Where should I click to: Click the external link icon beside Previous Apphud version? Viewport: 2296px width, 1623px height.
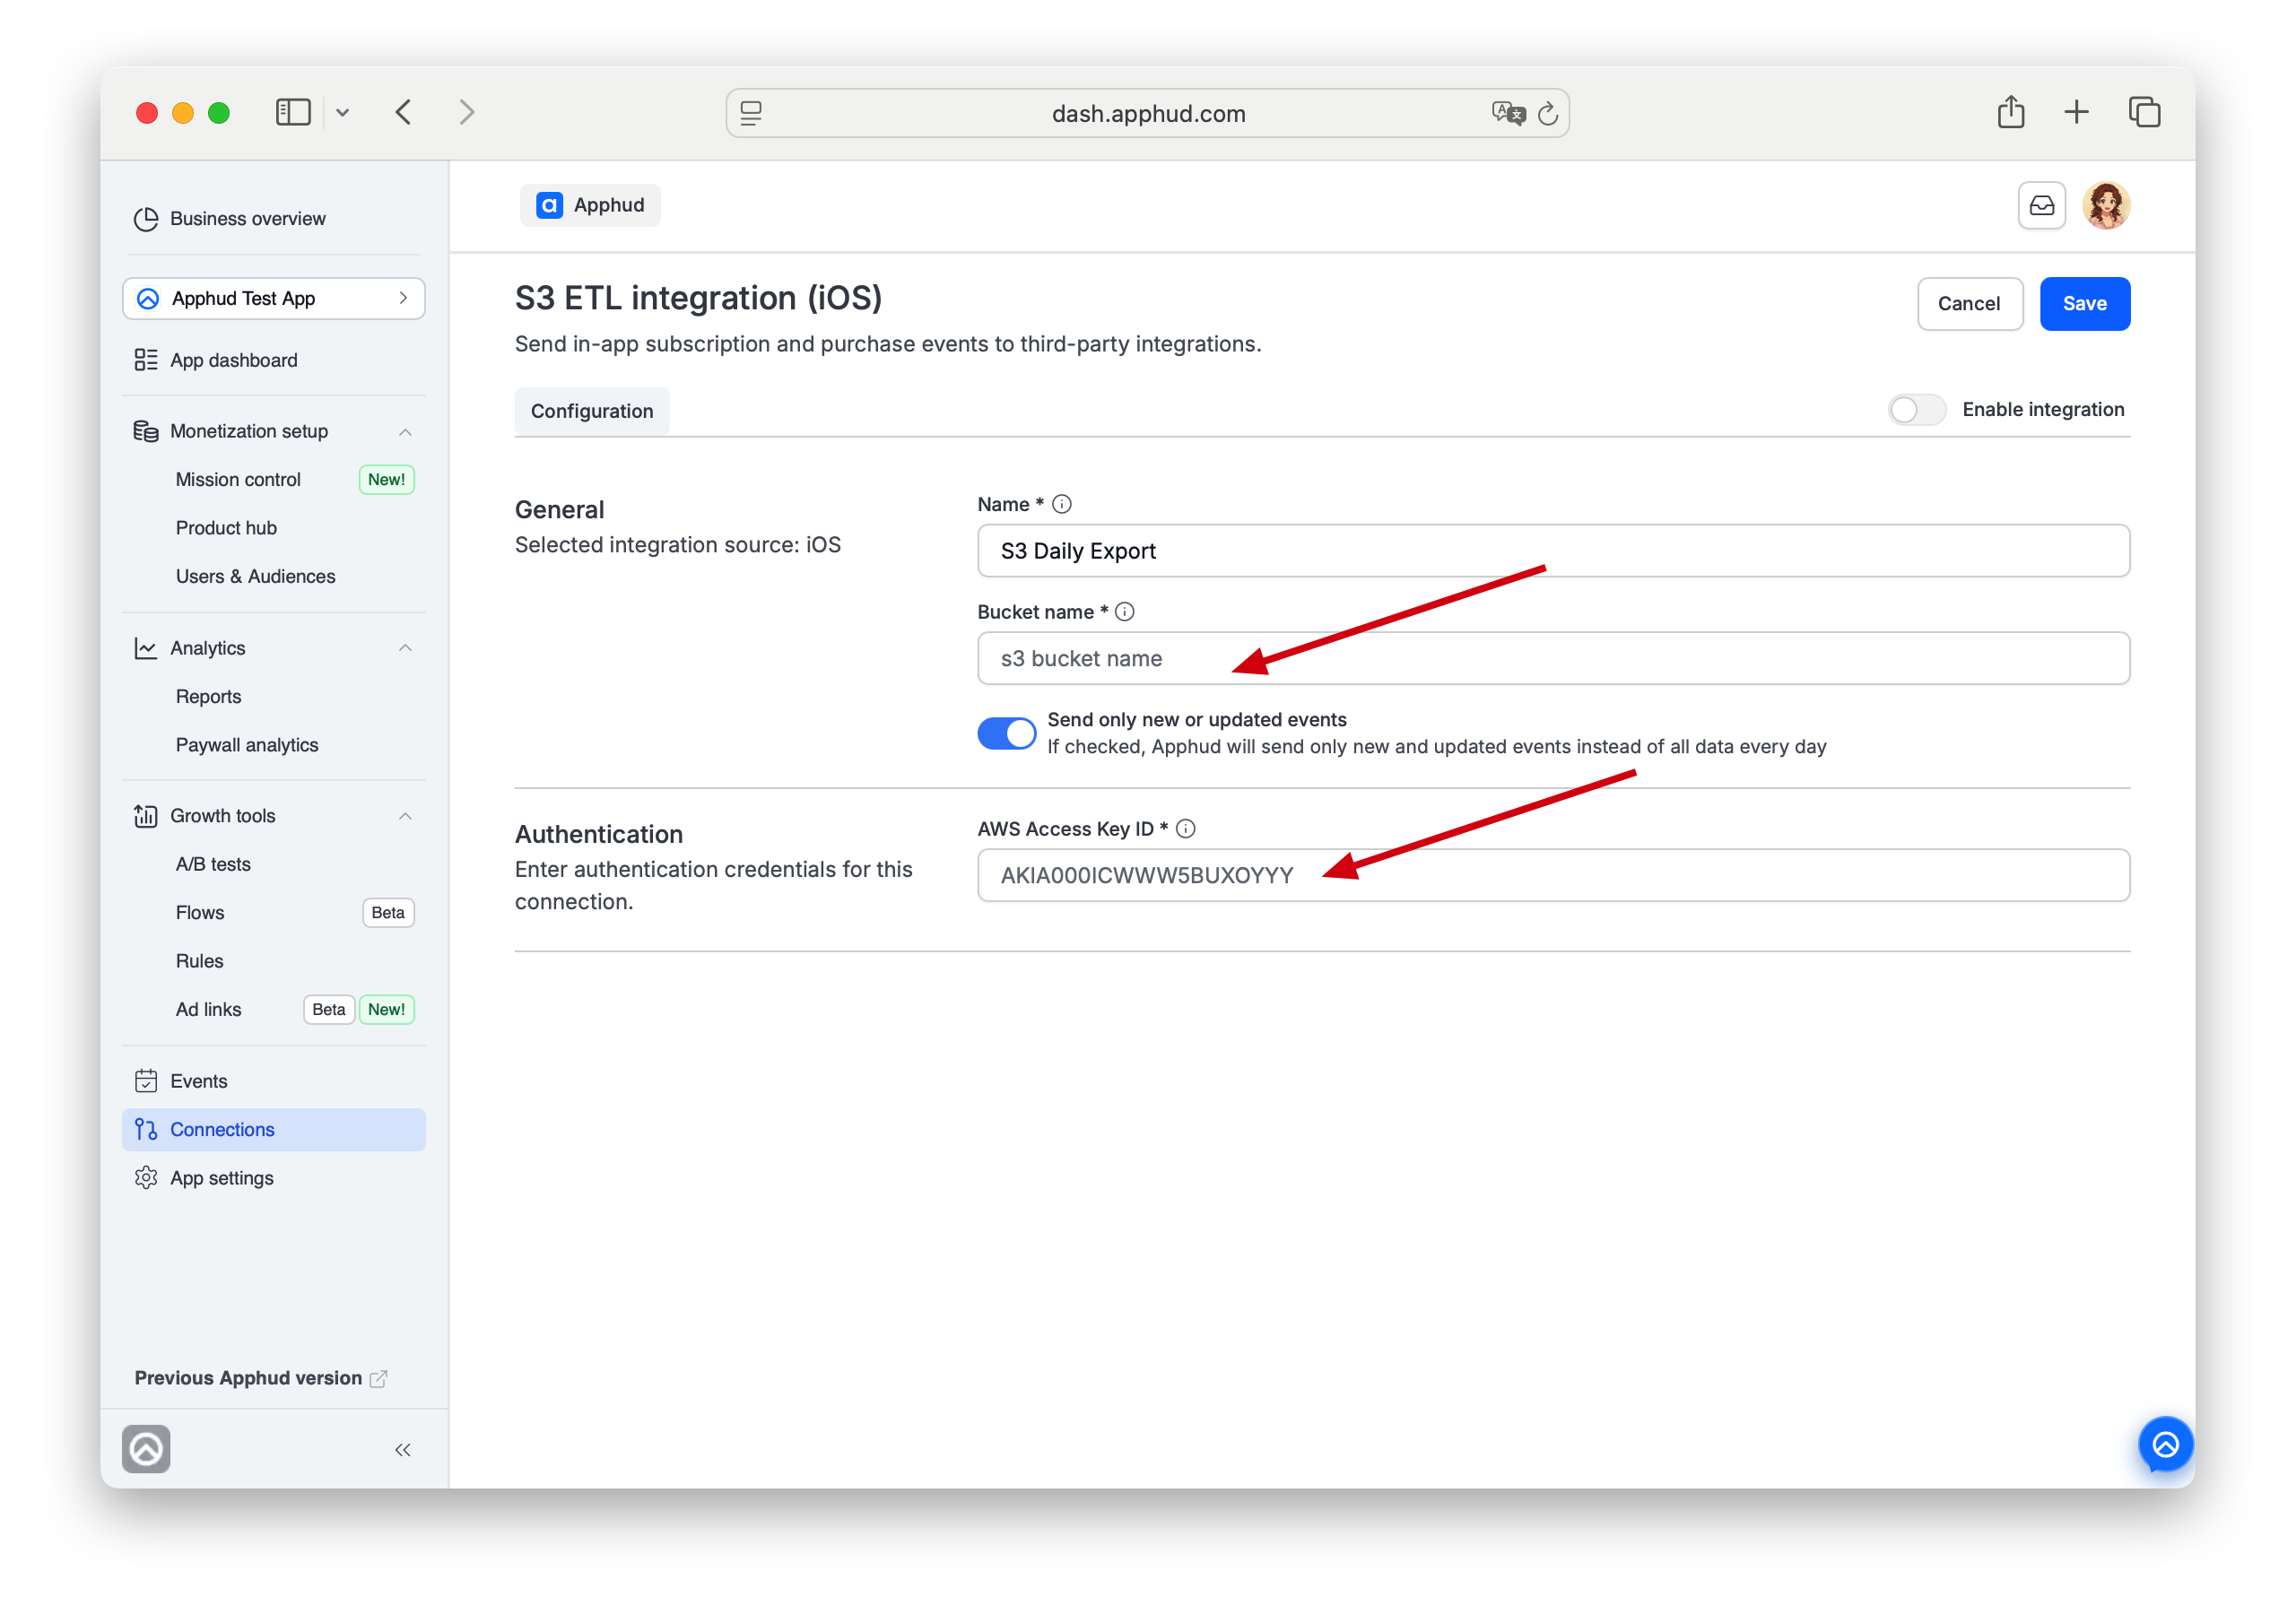(378, 1379)
